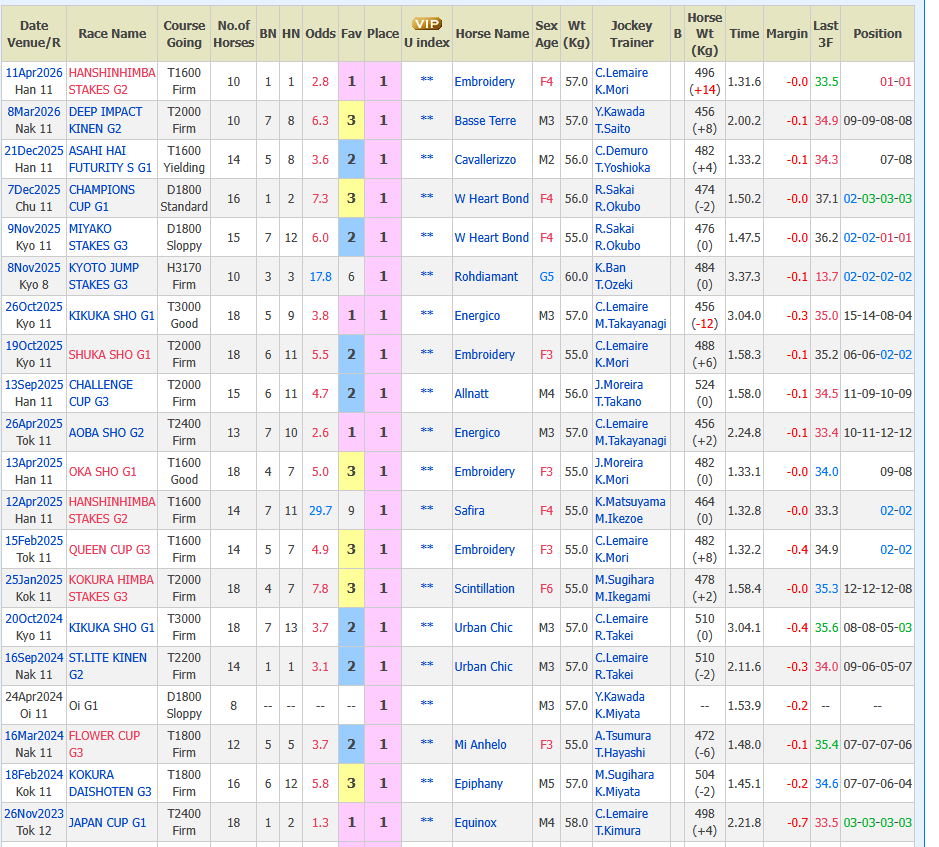This screenshot has height=847, width=939.
Task: View horse Allnatt profile
Action: [x=471, y=394]
